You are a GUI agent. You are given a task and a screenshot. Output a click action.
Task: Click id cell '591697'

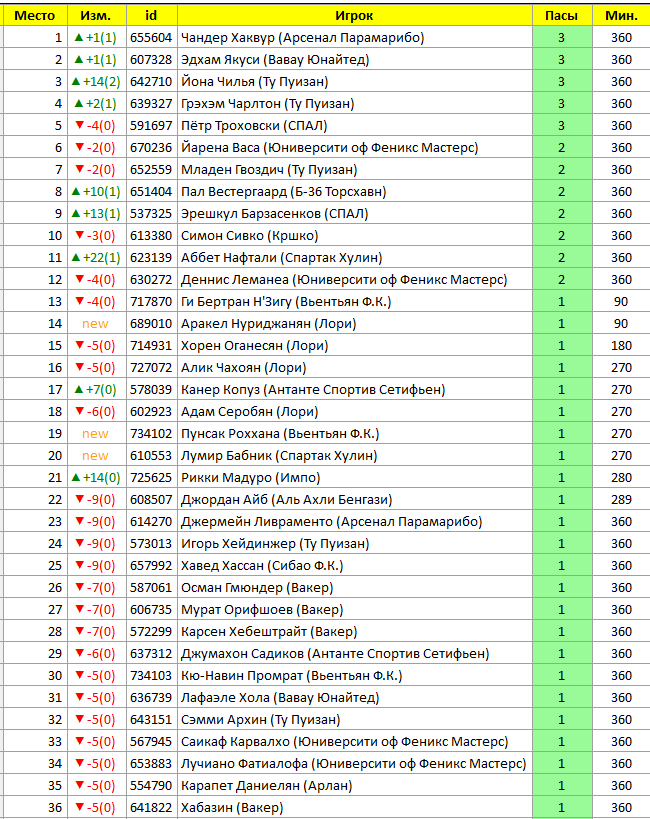[x=151, y=125]
